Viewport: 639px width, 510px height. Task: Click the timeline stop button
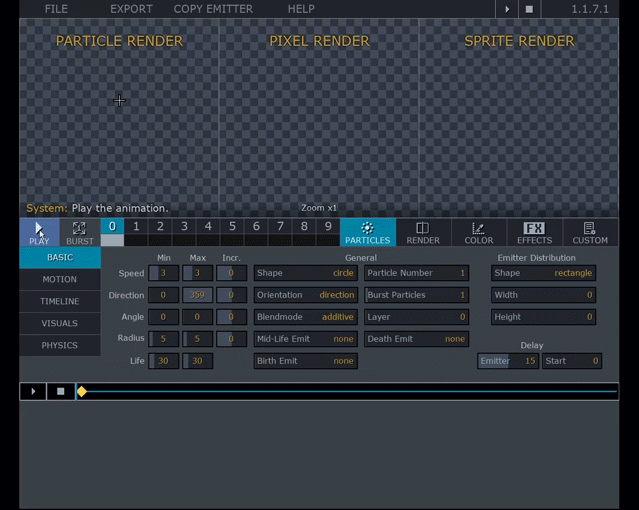(60, 391)
